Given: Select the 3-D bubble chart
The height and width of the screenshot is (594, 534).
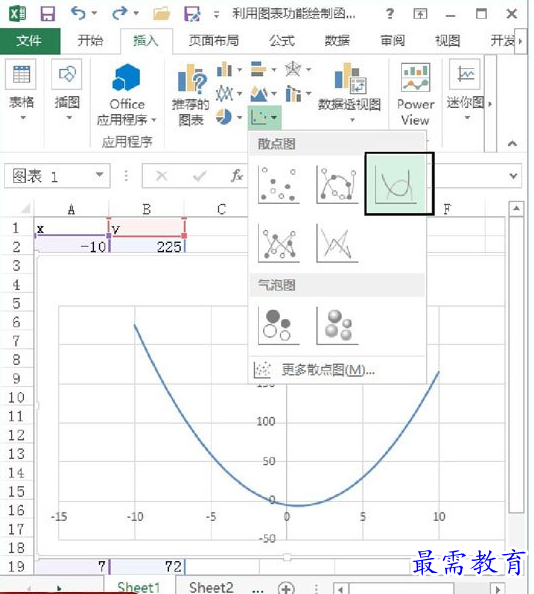Looking at the screenshot, I should (x=337, y=326).
